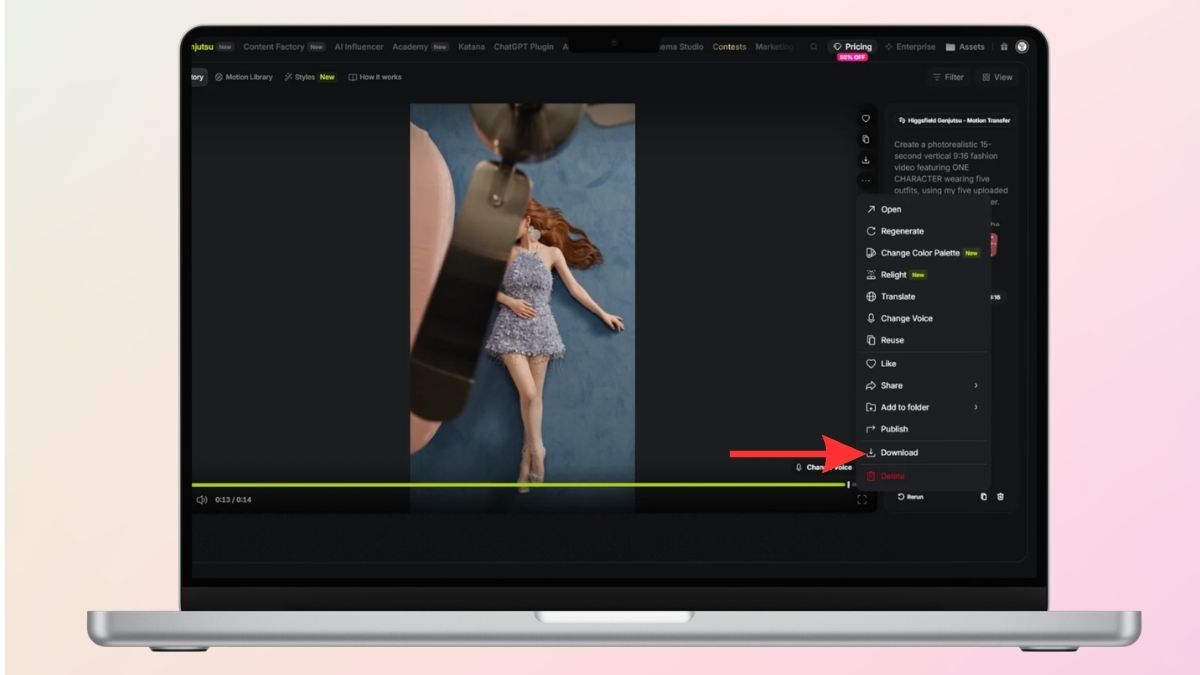Seek along the green video progress bar
1200x675 pixels.
(520, 484)
